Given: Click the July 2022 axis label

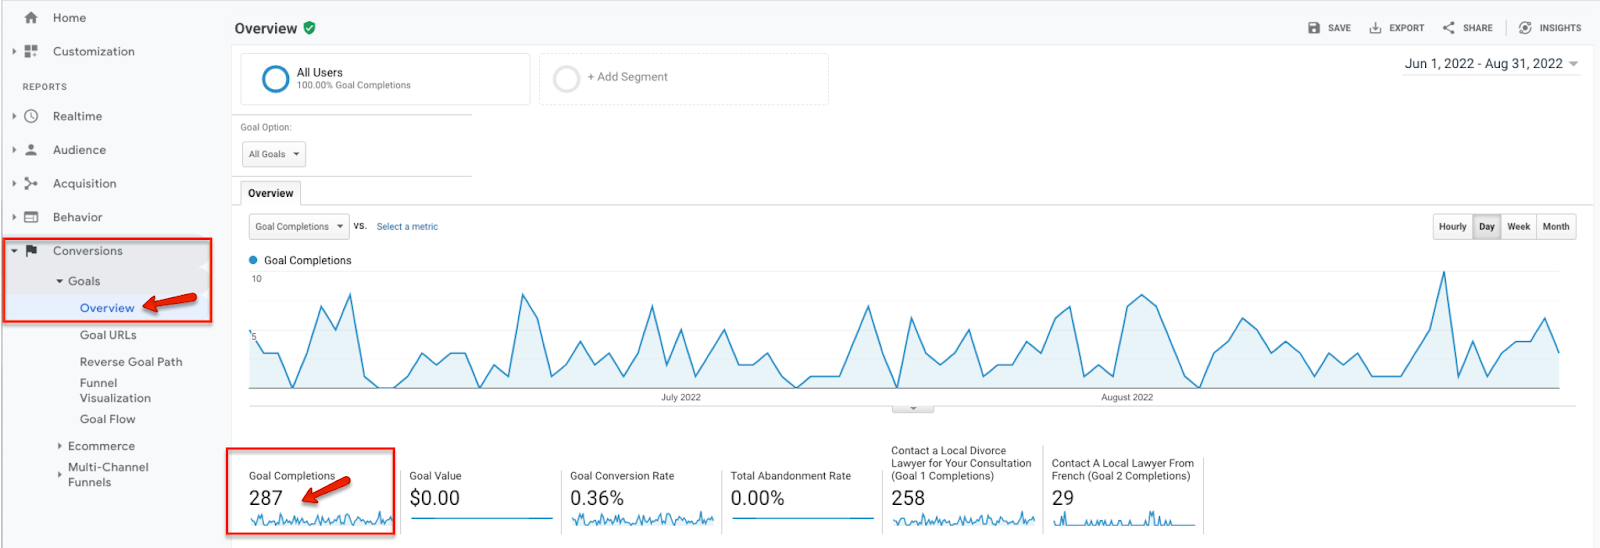Looking at the screenshot, I should pyautogui.click(x=681, y=397).
